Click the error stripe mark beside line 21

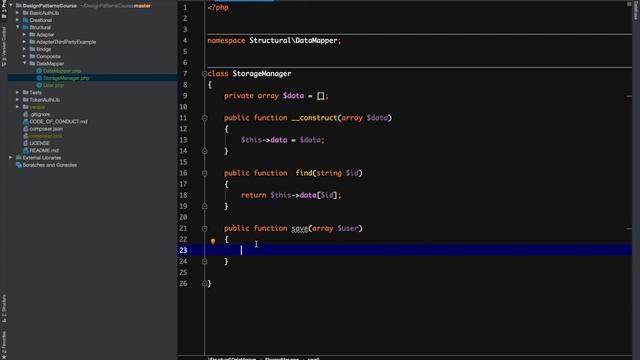click(629, 229)
